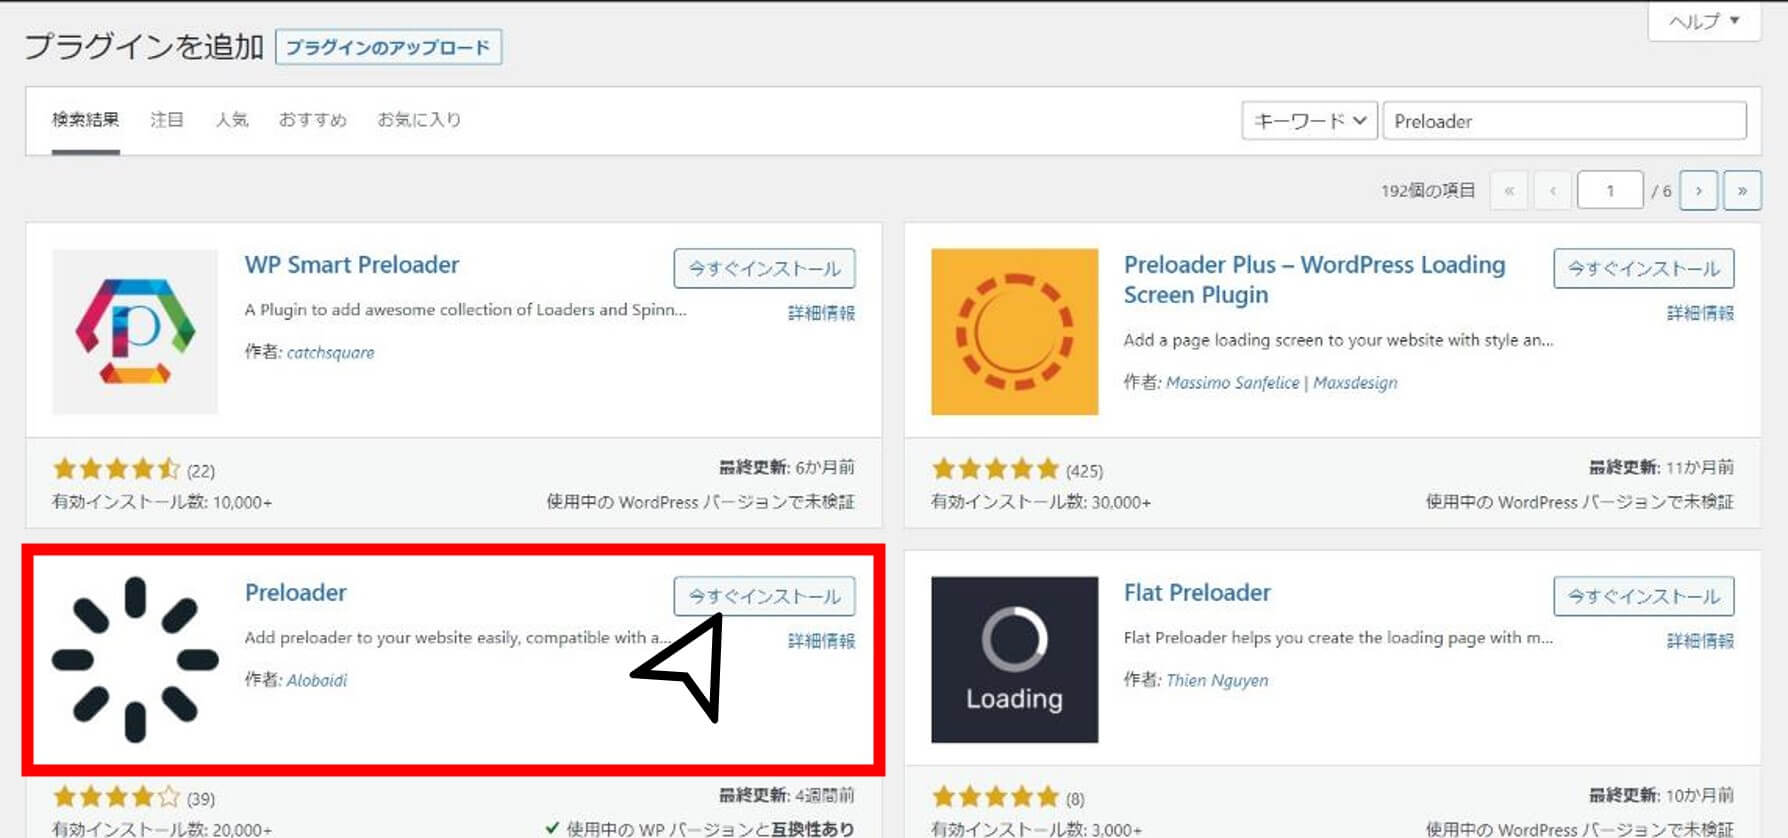Open Preloader spinner plugin icon
1788x838 pixels.
point(135,660)
